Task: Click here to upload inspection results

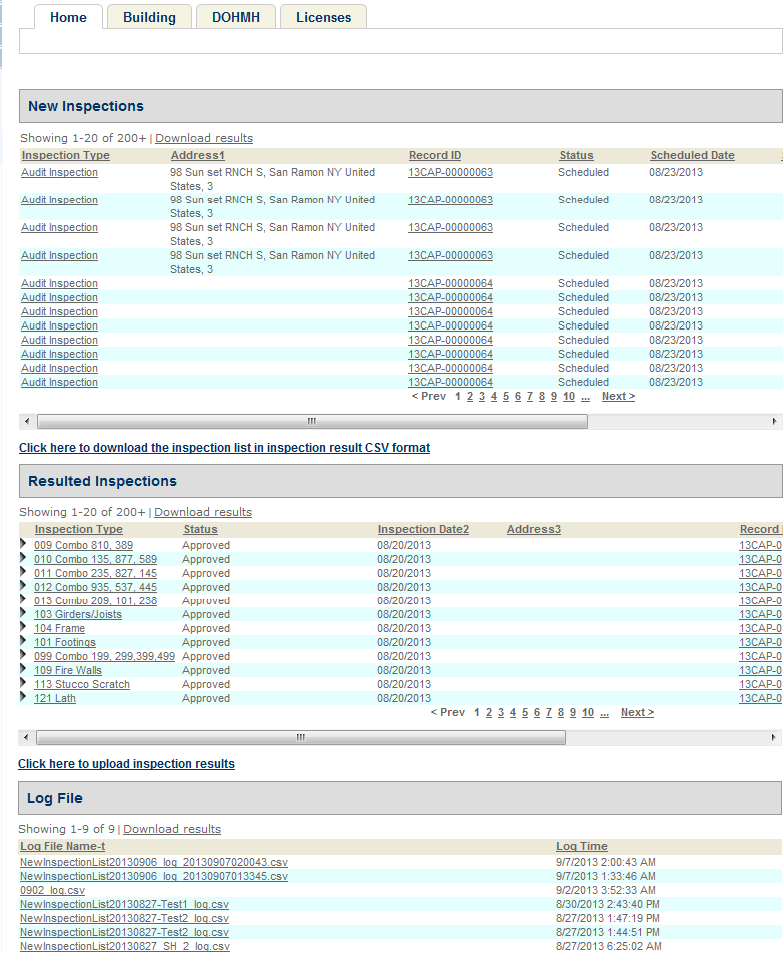Action: tap(126, 764)
